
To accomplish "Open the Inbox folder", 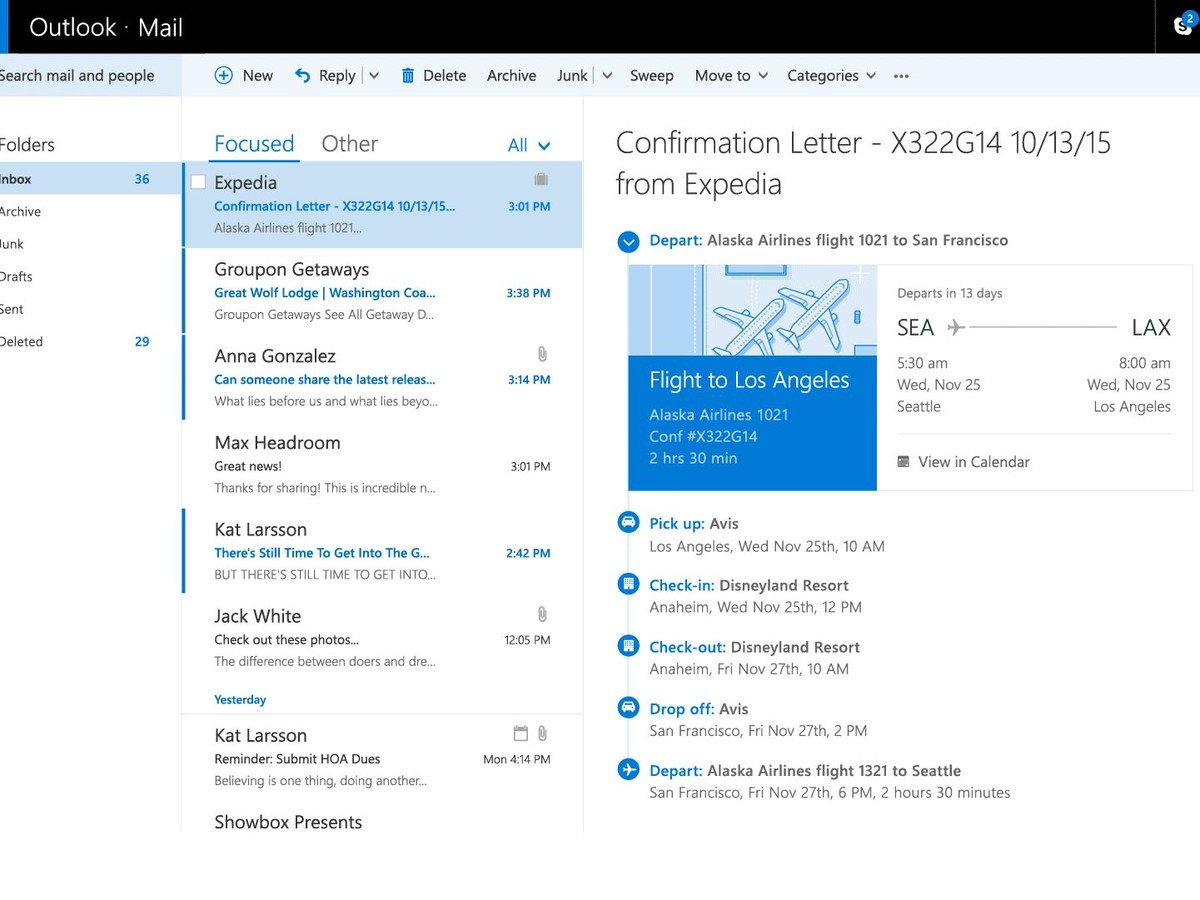I will click(x=88, y=180).
